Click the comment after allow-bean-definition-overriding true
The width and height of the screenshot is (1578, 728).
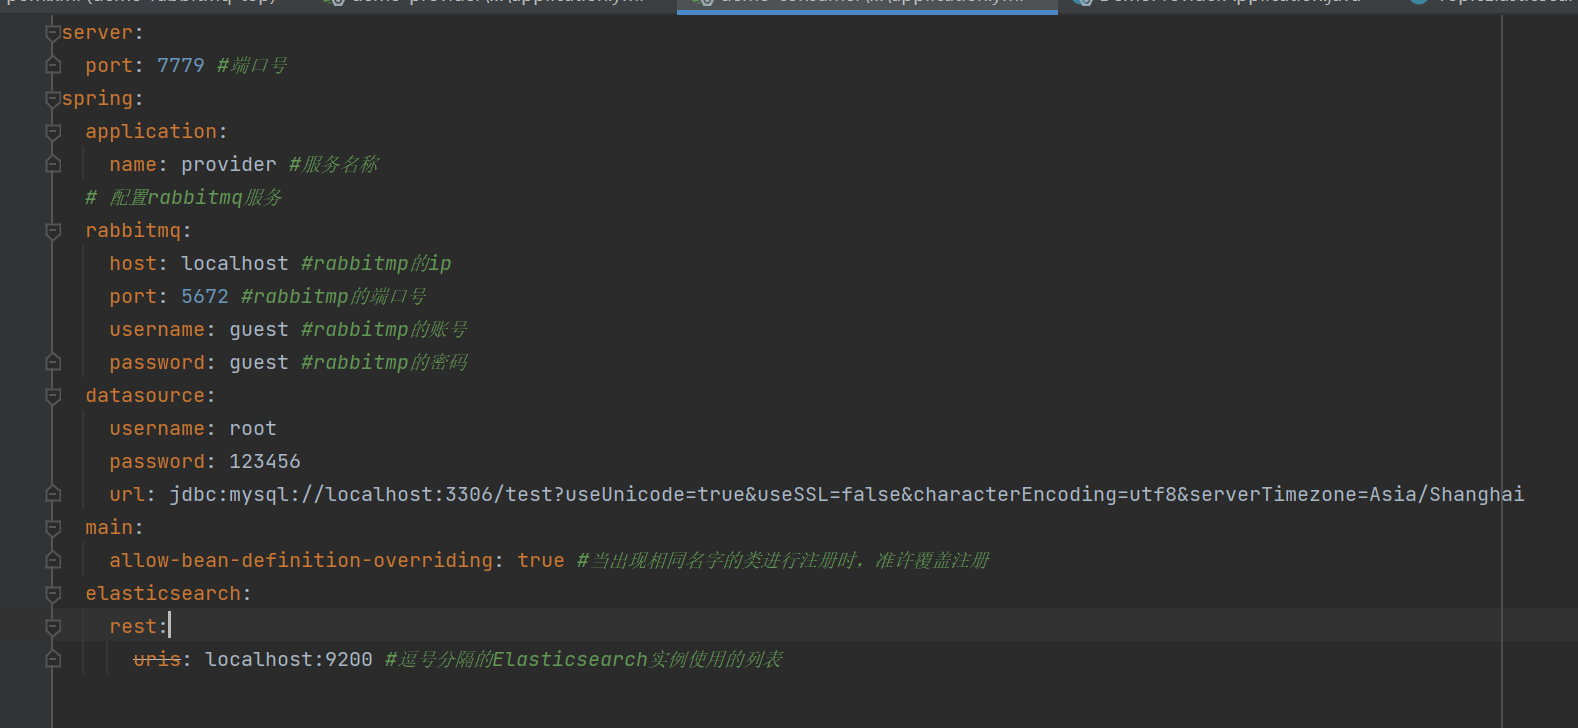[783, 561]
